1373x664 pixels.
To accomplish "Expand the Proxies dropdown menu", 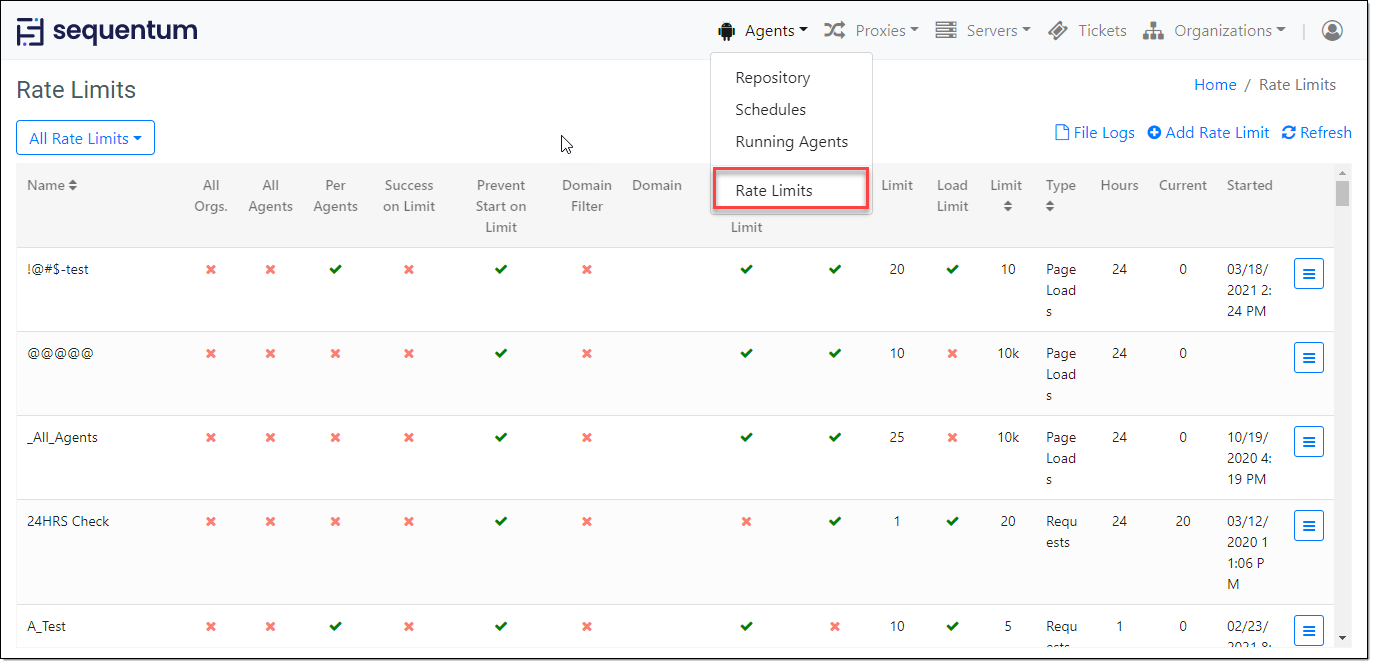I will click(x=871, y=31).
